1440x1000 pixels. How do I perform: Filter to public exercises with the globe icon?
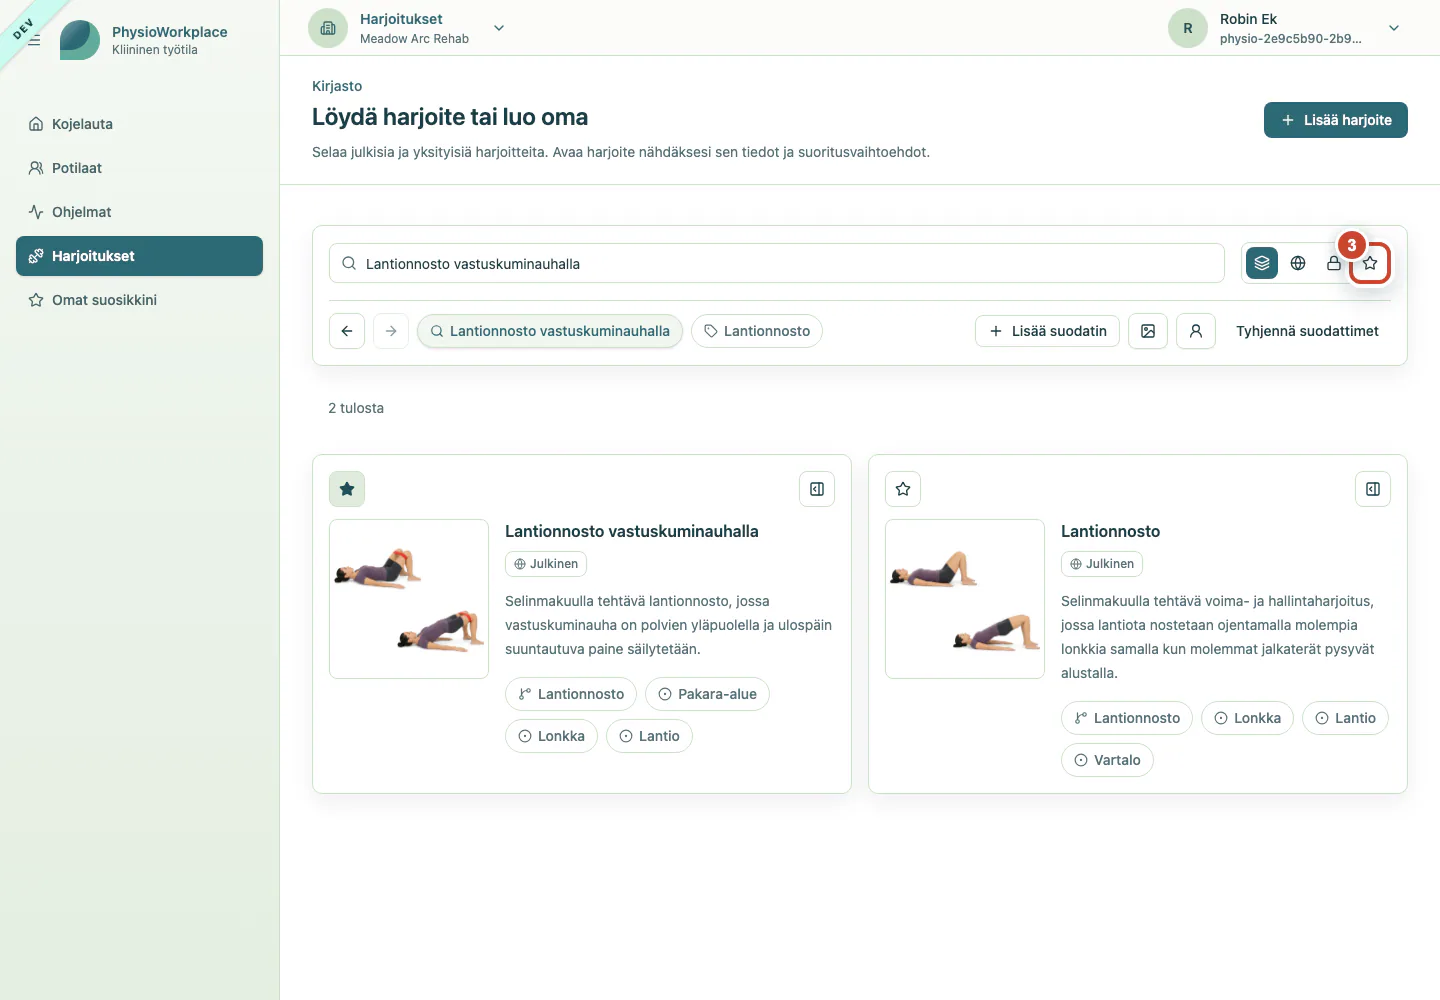click(x=1298, y=263)
